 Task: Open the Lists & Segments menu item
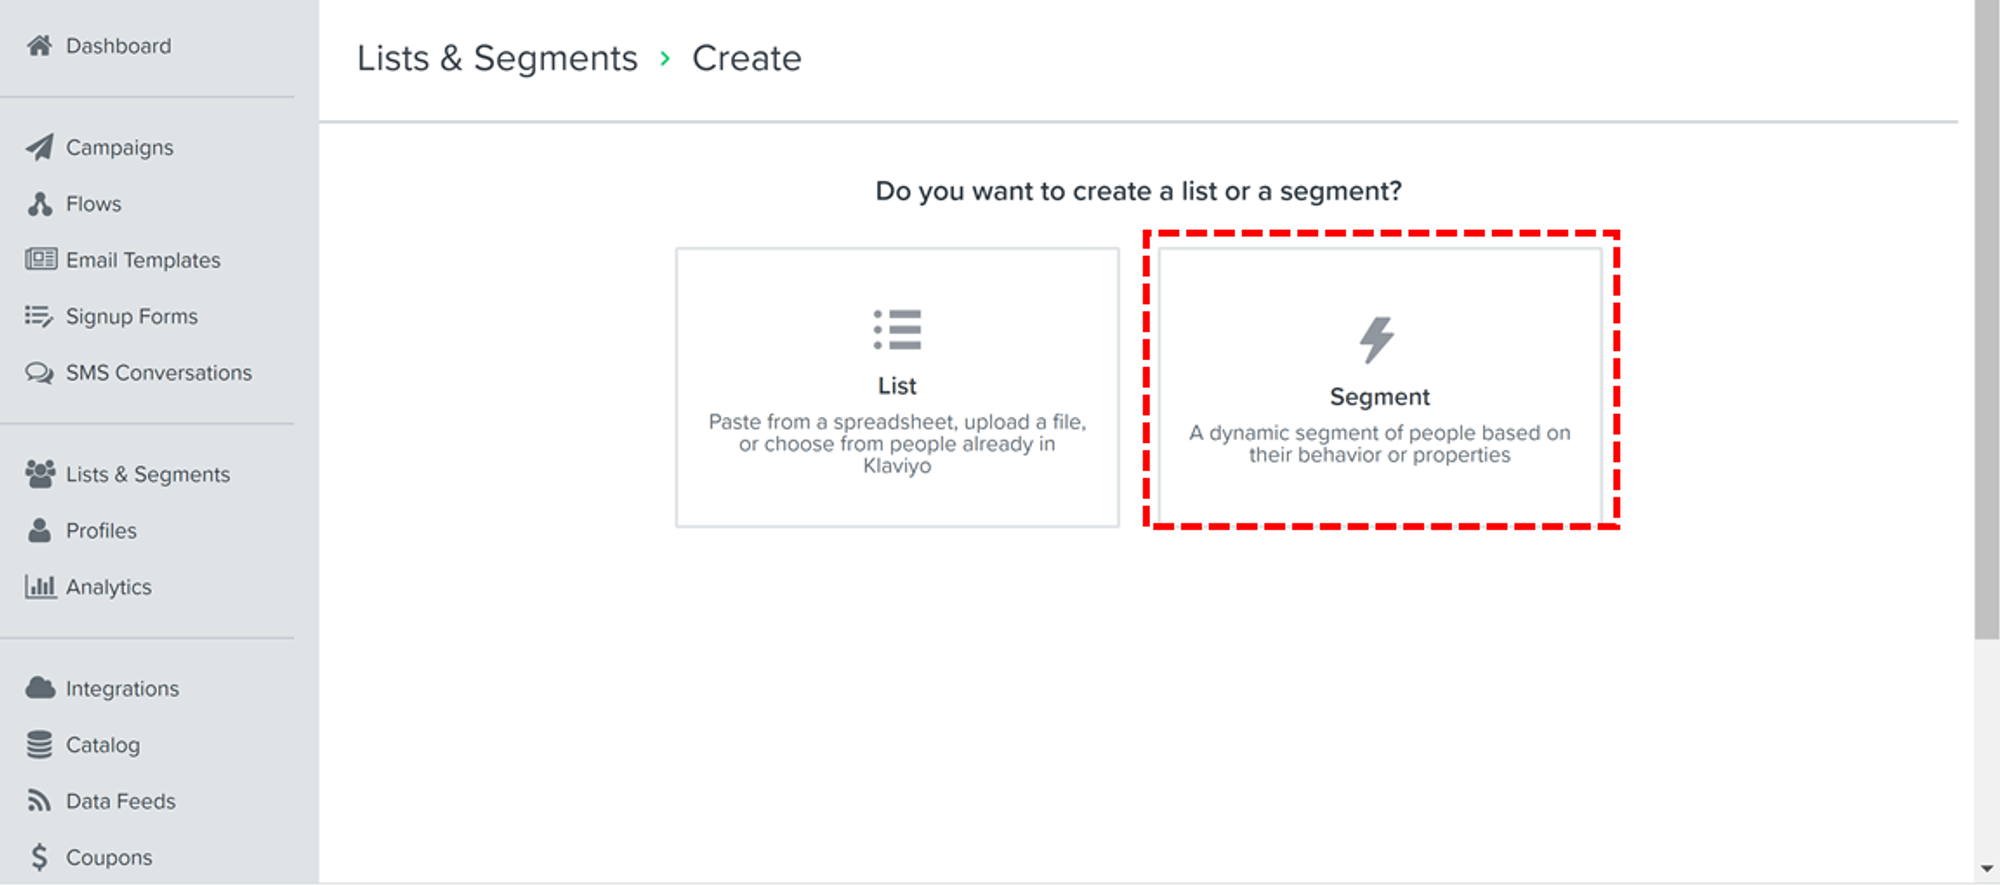click(x=147, y=475)
